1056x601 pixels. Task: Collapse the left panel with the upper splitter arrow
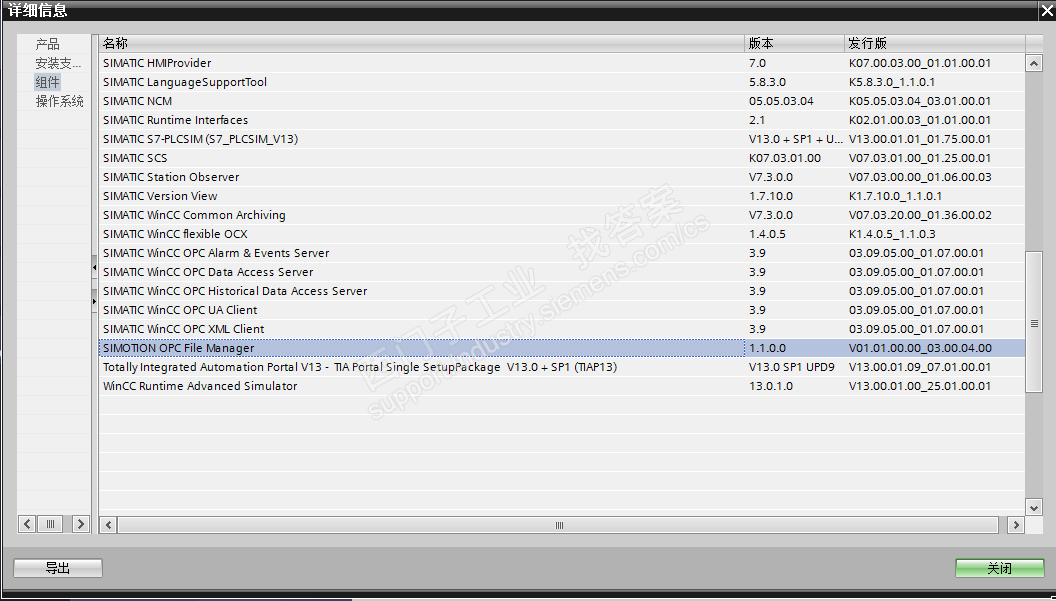94,267
